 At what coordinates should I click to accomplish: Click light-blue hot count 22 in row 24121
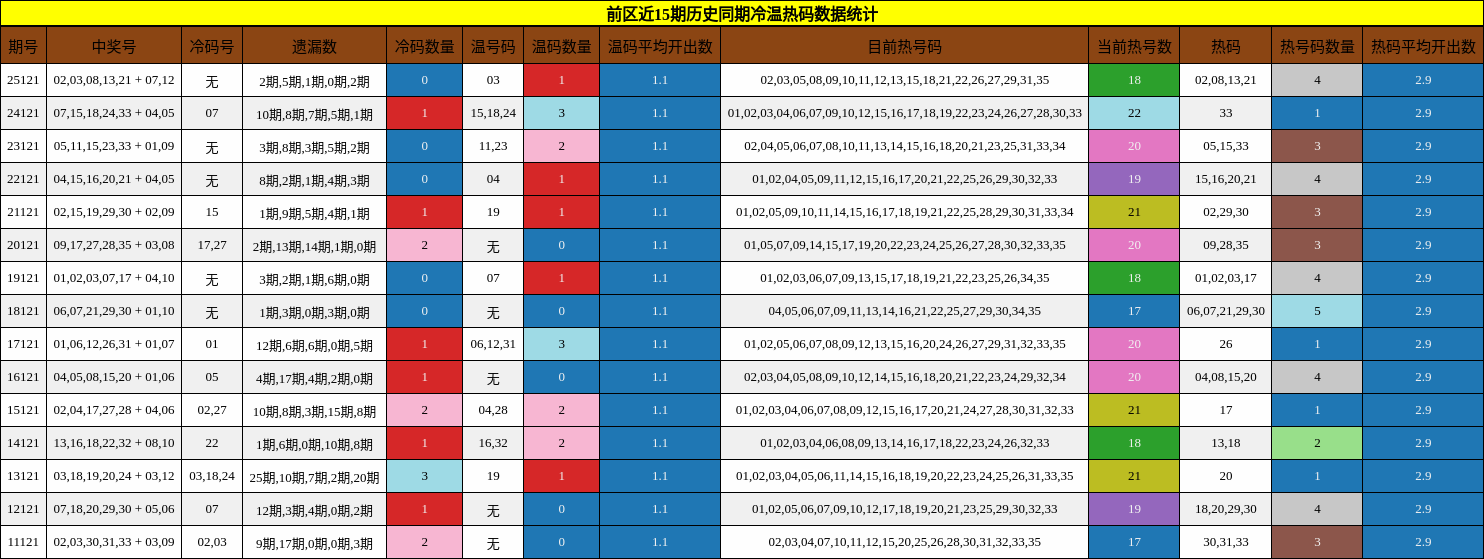click(x=1134, y=113)
